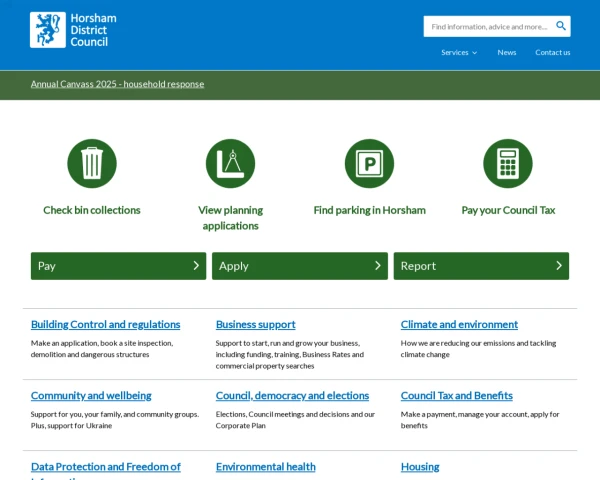
Task: Open Building Control and regulations section
Action: click(106, 324)
